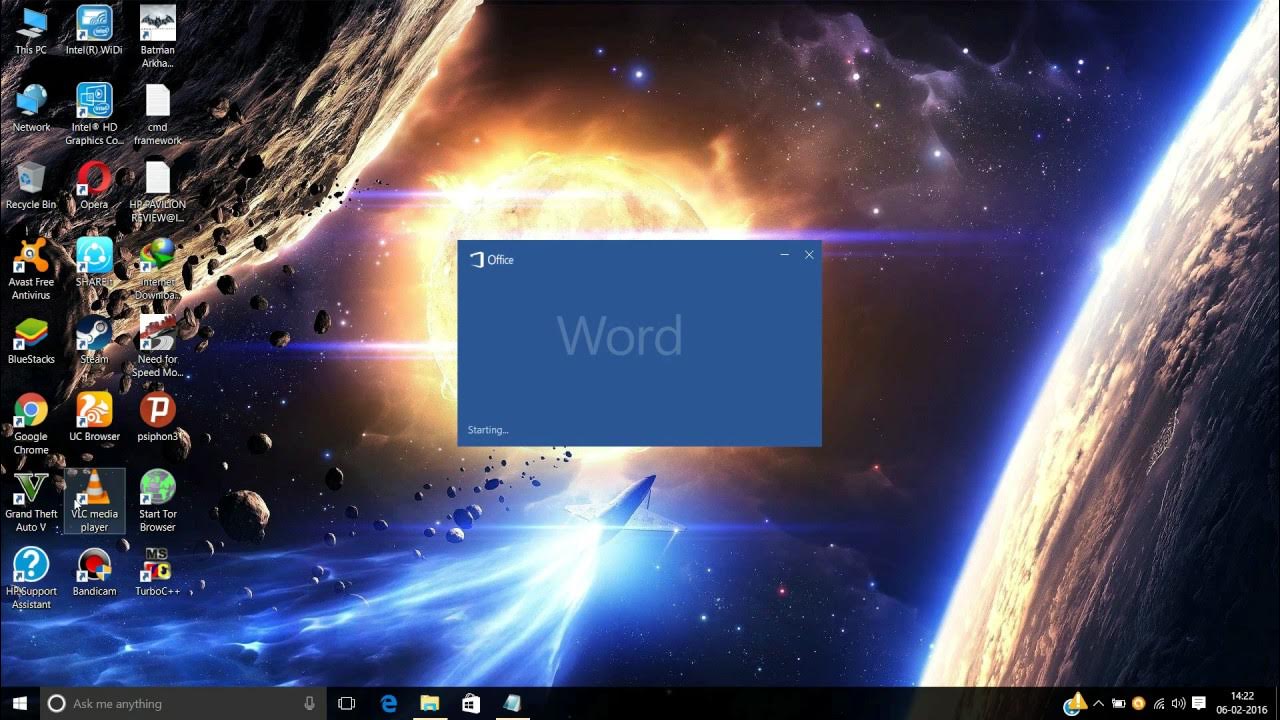Click the orange circular tray icon
Screen dimensions: 1280x720
(1139, 704)
